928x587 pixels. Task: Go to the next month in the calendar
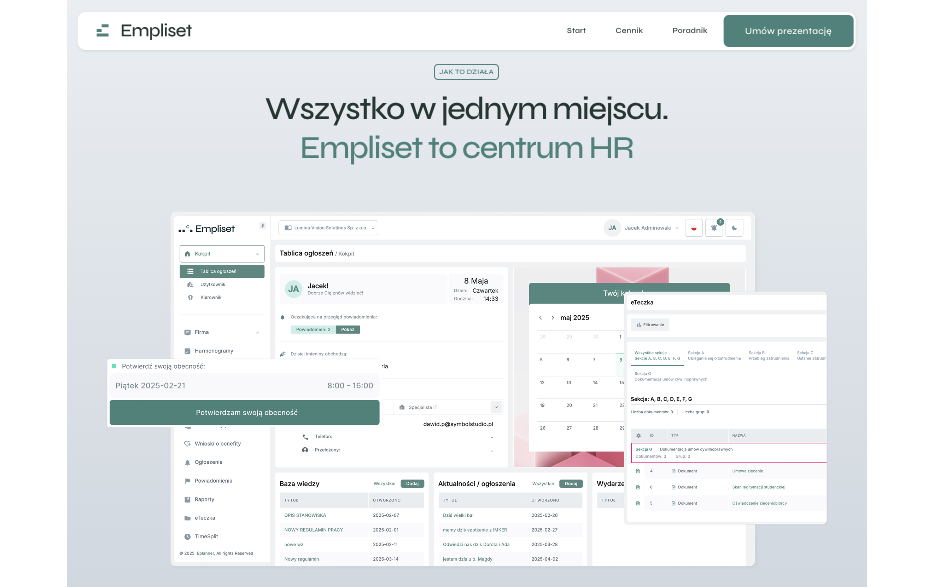click(553, 318)
